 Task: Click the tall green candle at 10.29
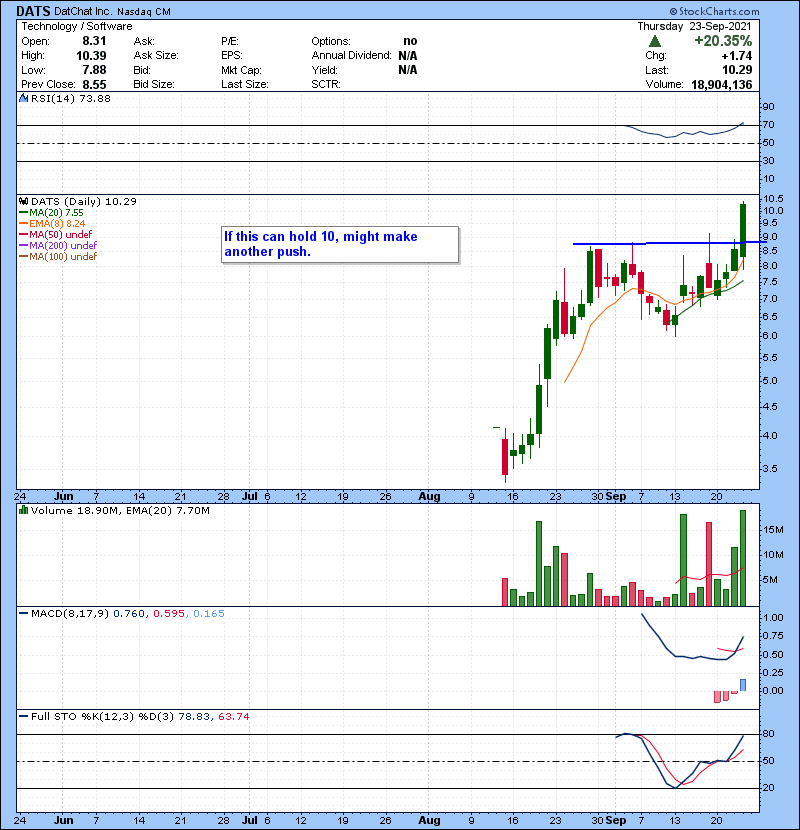click(x=743, y=230)
